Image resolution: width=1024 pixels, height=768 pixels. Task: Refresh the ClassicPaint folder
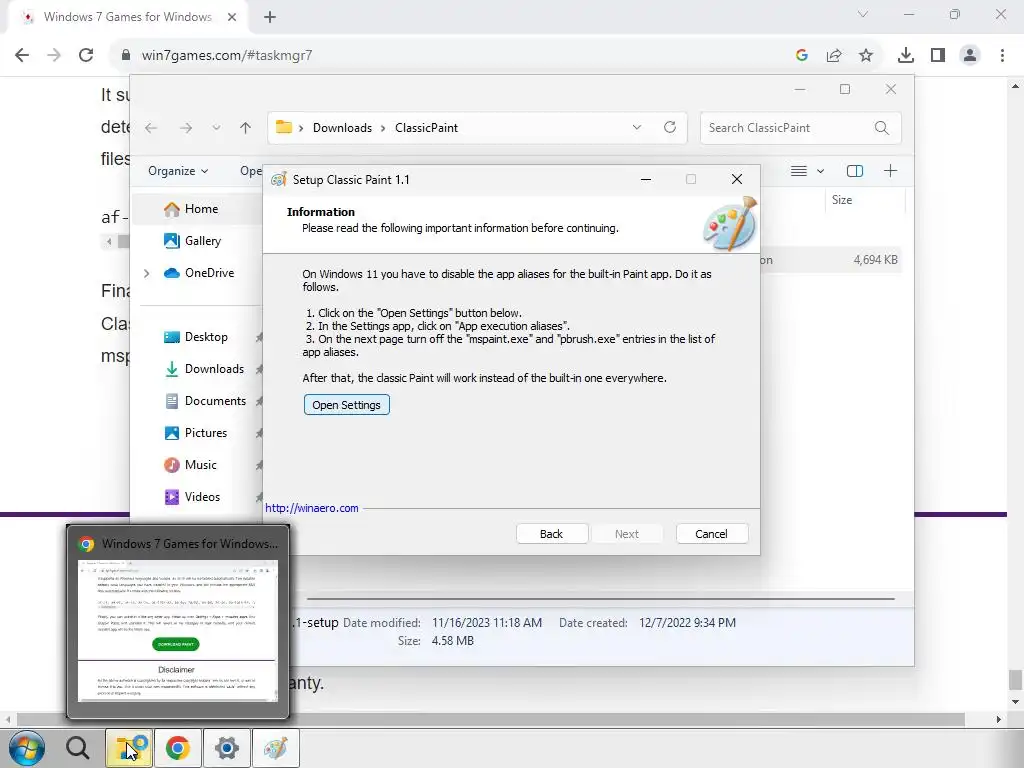(x=670, y=127)
